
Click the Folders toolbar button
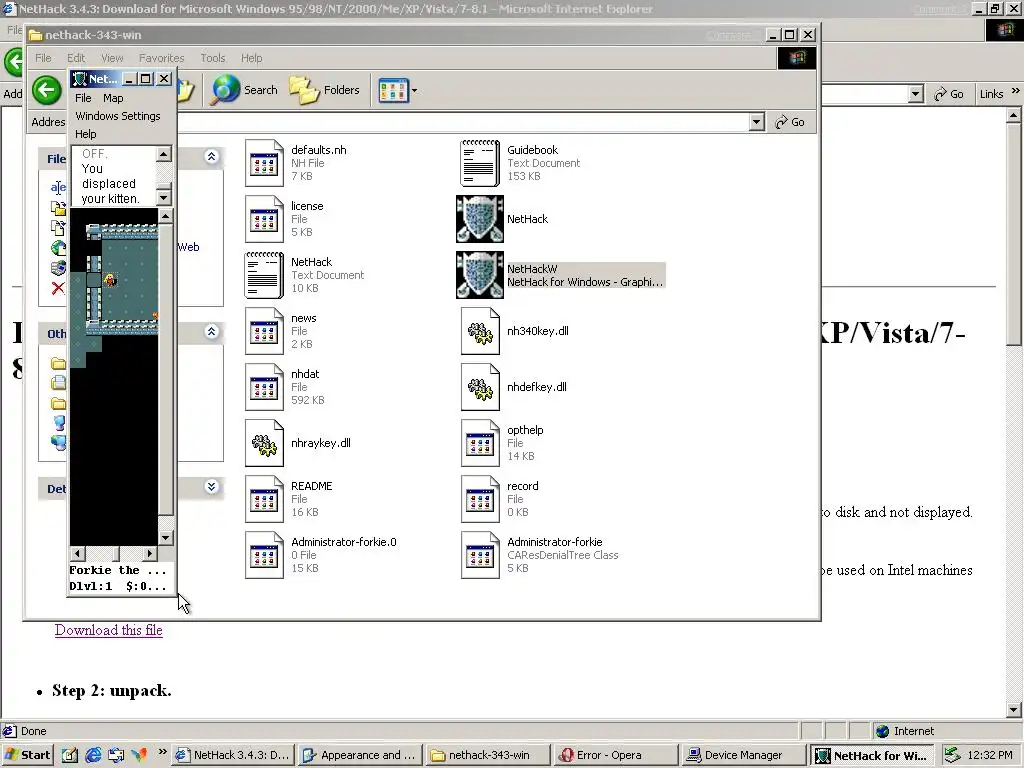(x=325, y=90)
